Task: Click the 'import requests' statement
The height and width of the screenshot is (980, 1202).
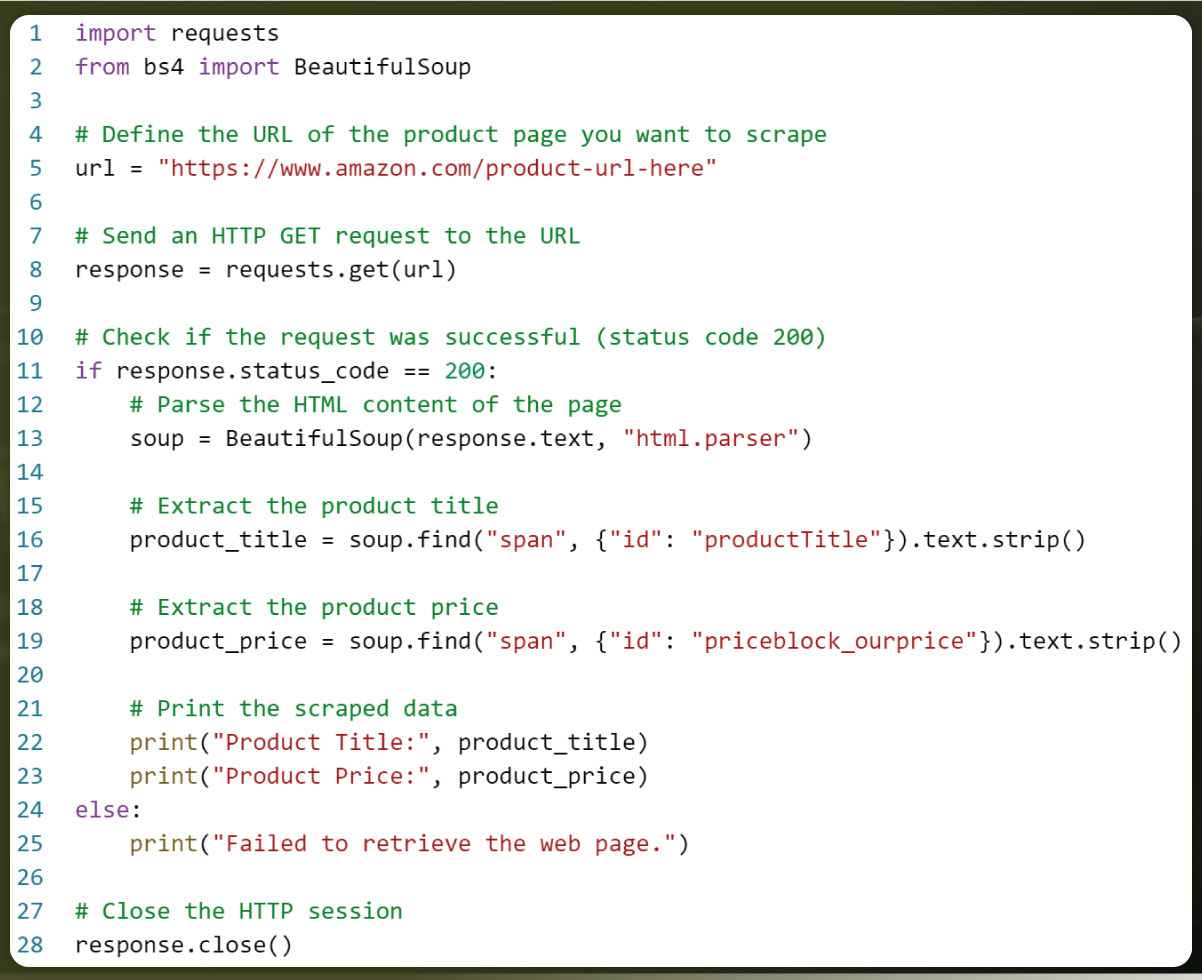Action: coord(177,34)
